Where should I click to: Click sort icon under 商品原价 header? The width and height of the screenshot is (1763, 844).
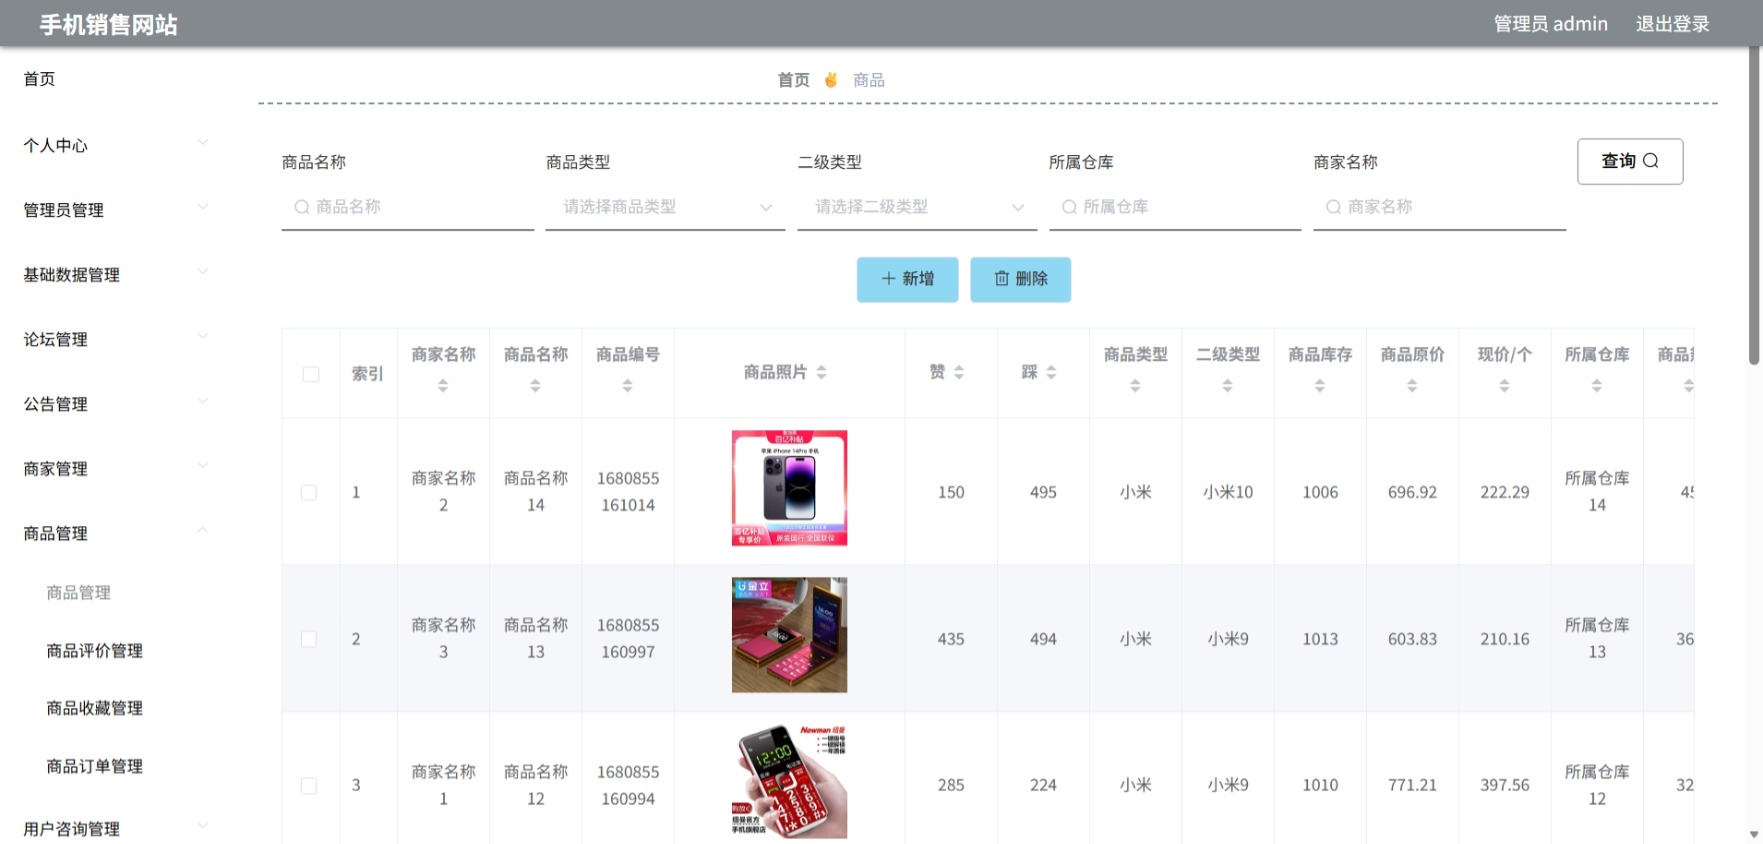[1412, 386]
